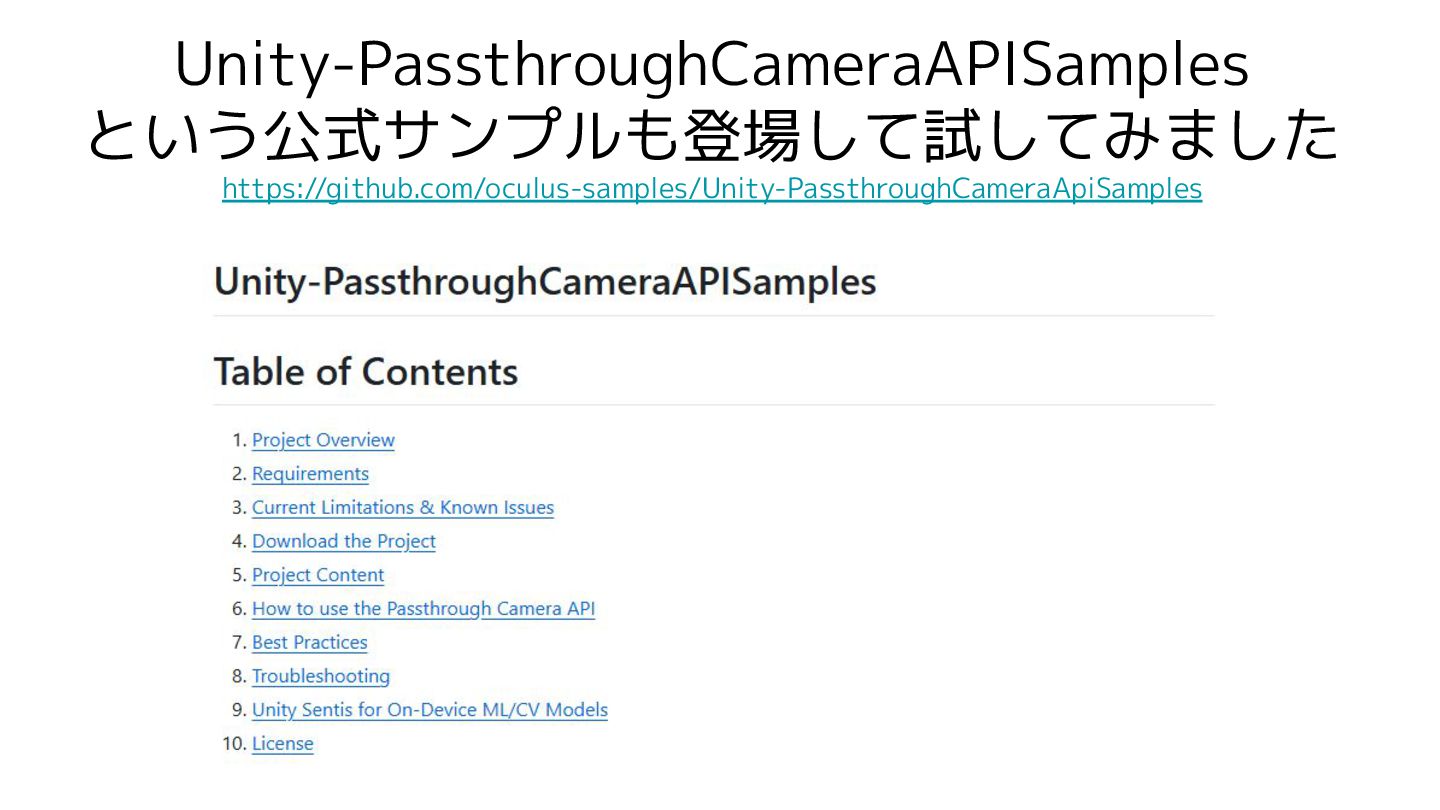The image size is (1440, 810).
Task: Click list number 10 before License
Action: 234,744
